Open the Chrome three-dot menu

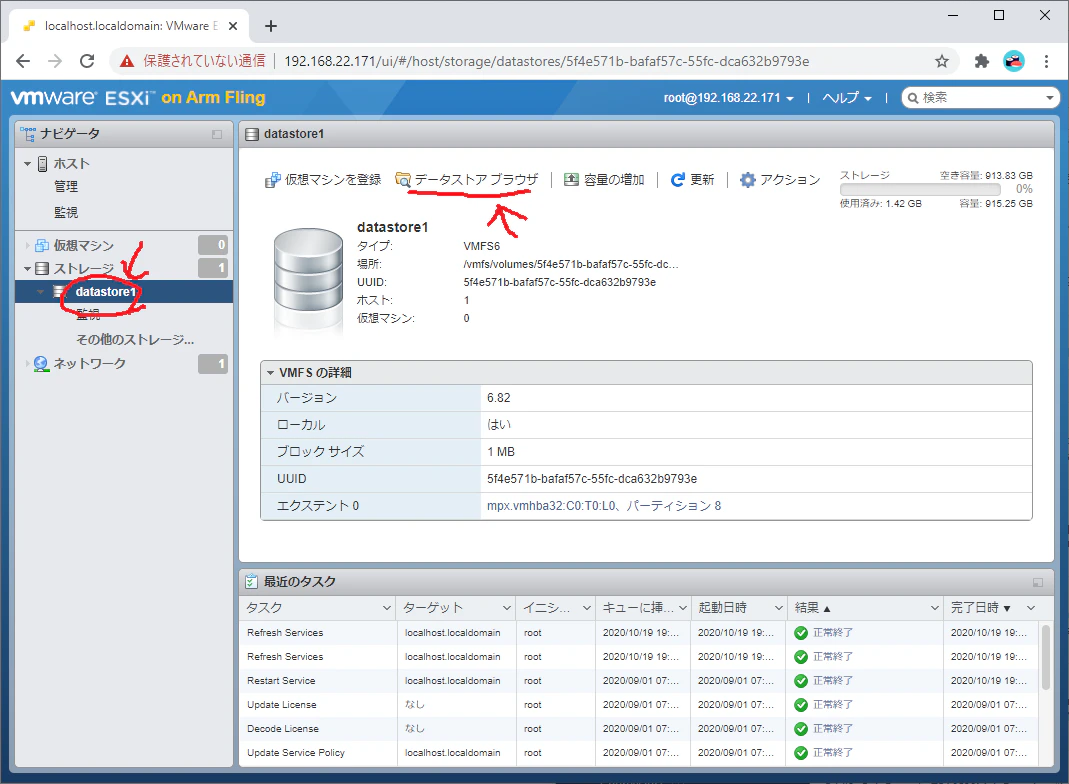(1047, 61)
